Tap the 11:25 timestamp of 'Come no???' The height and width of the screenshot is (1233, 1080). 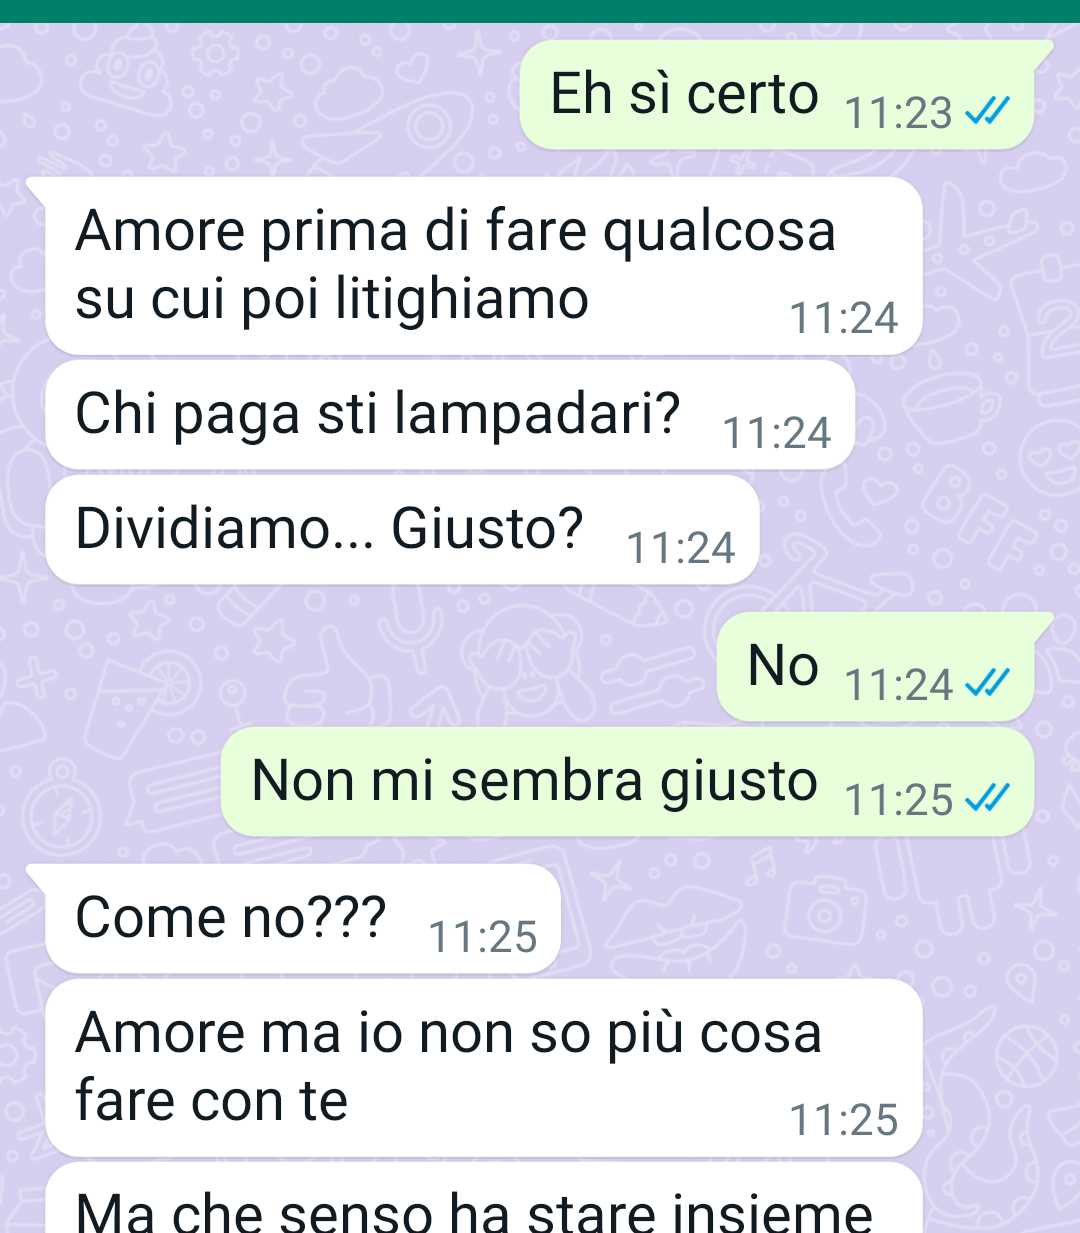click(x=483, y=937)
